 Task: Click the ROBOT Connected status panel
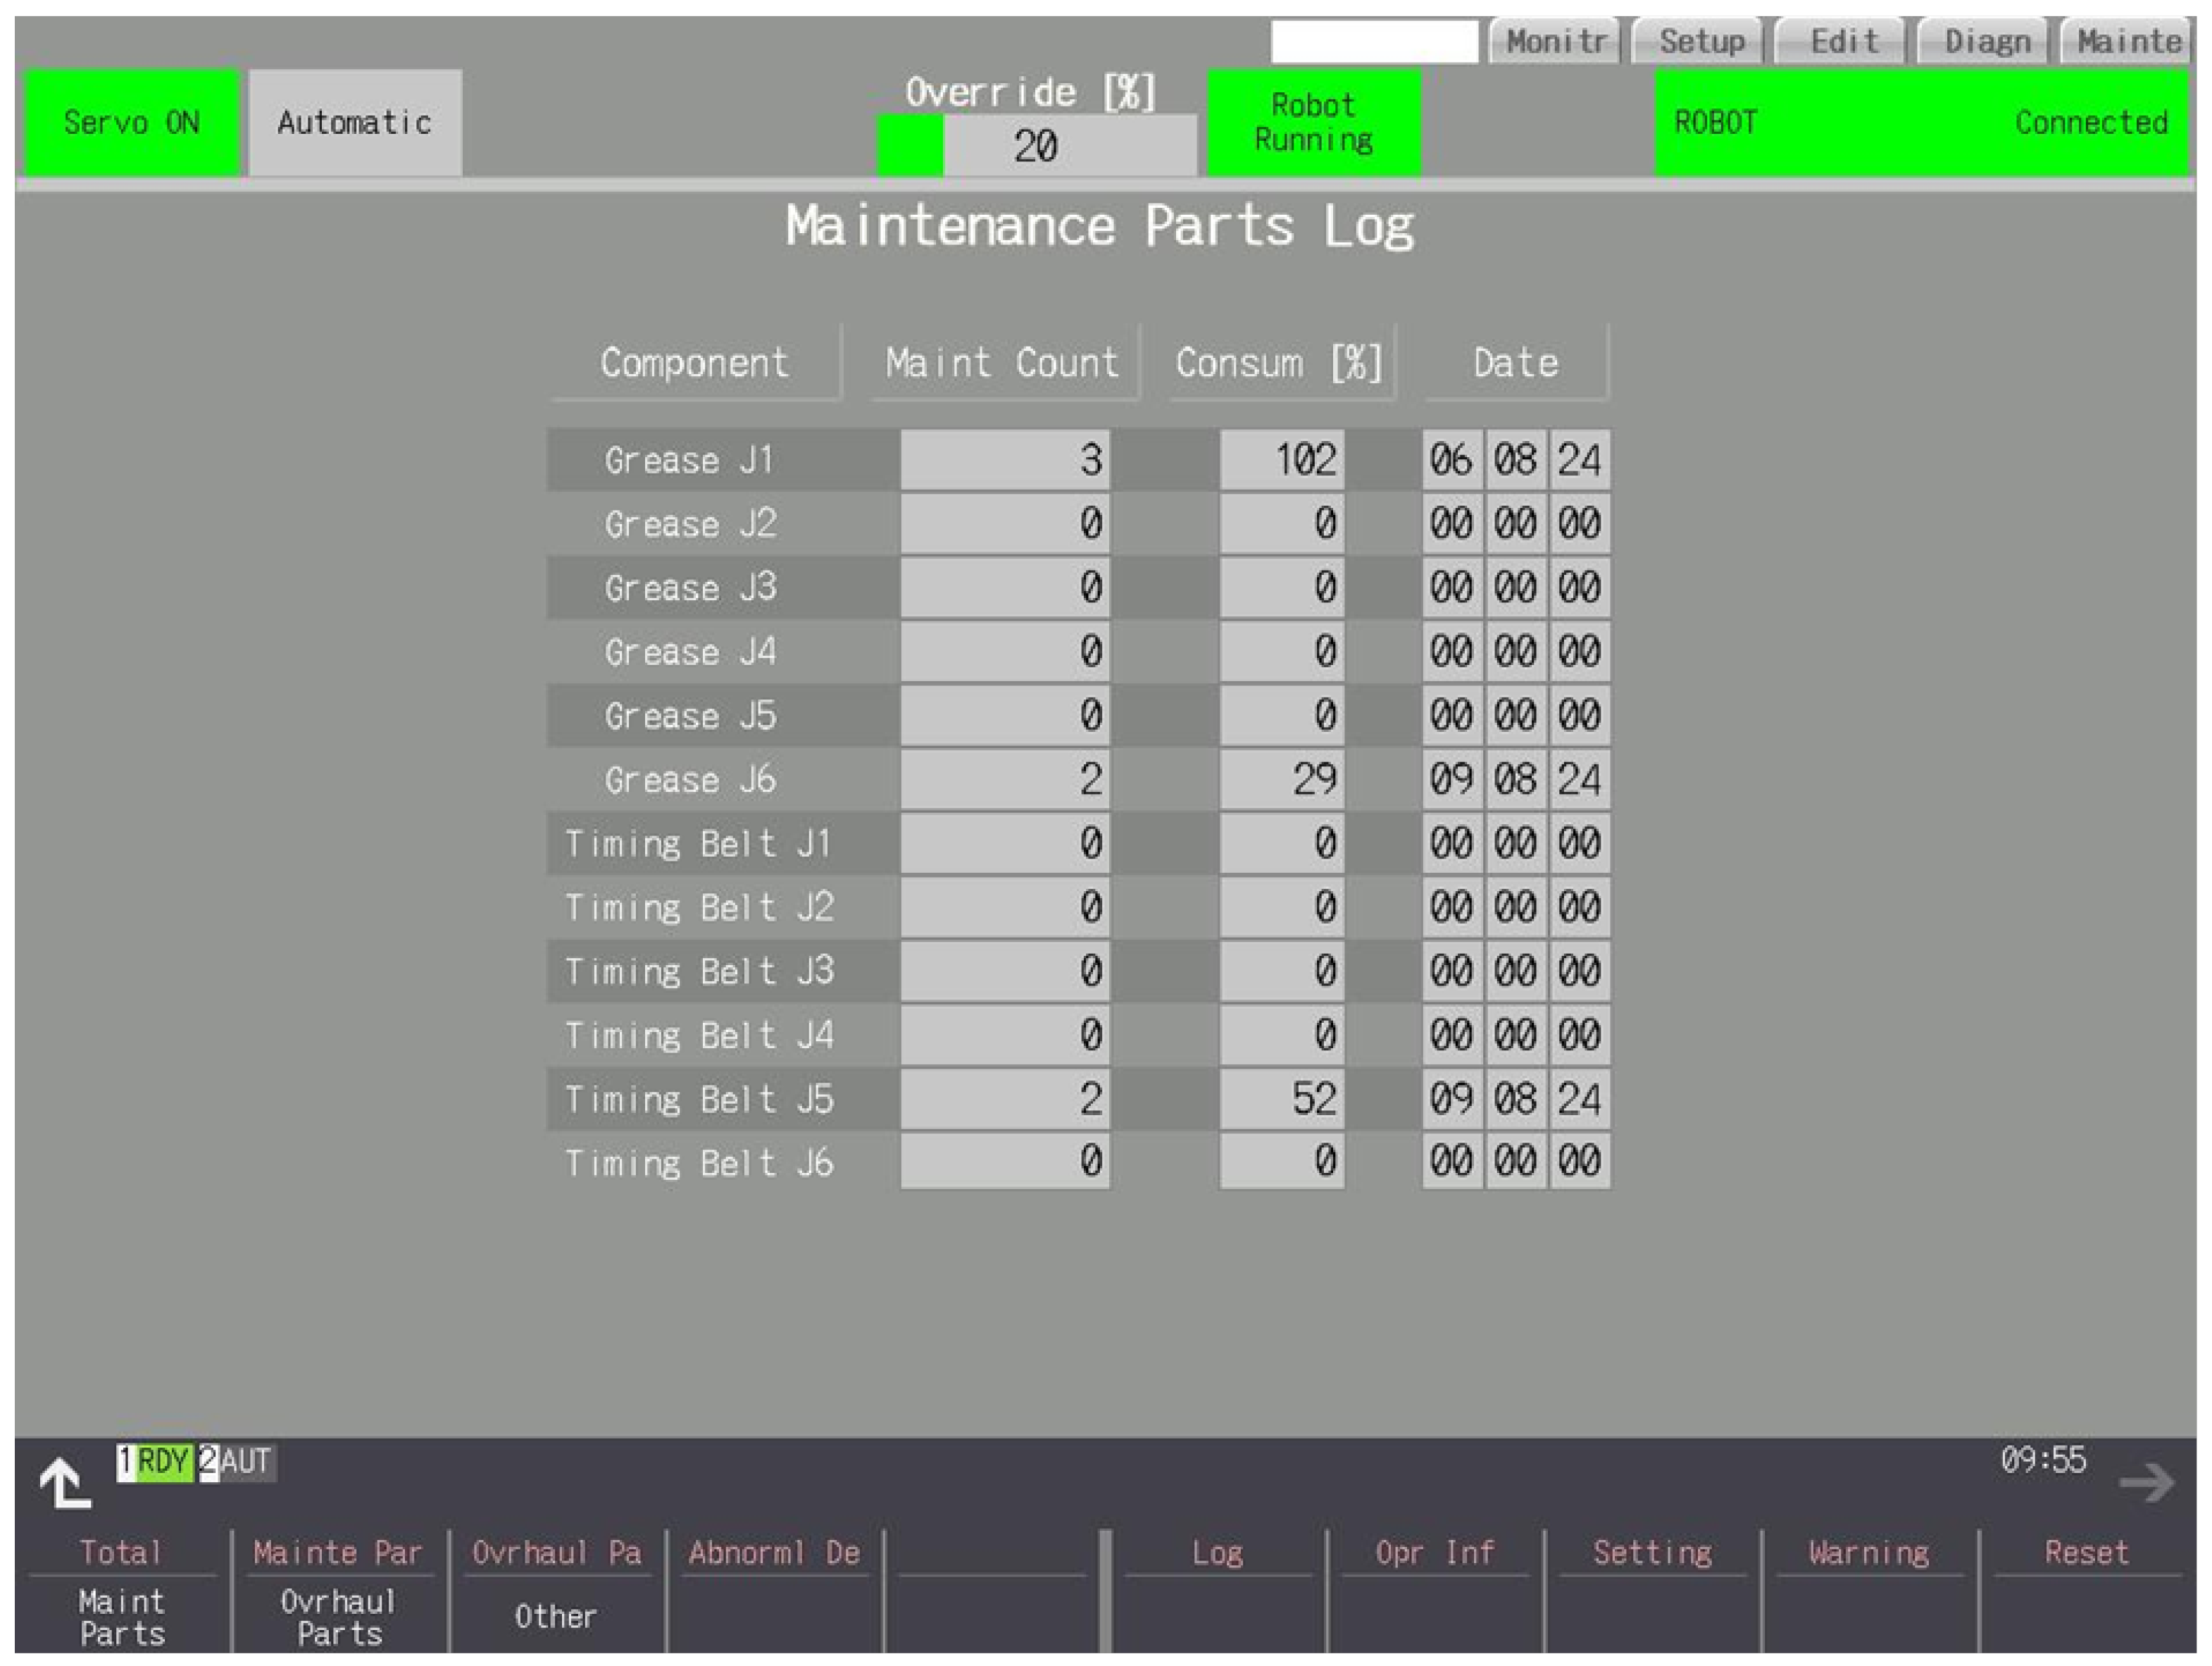click(1920, 123)
